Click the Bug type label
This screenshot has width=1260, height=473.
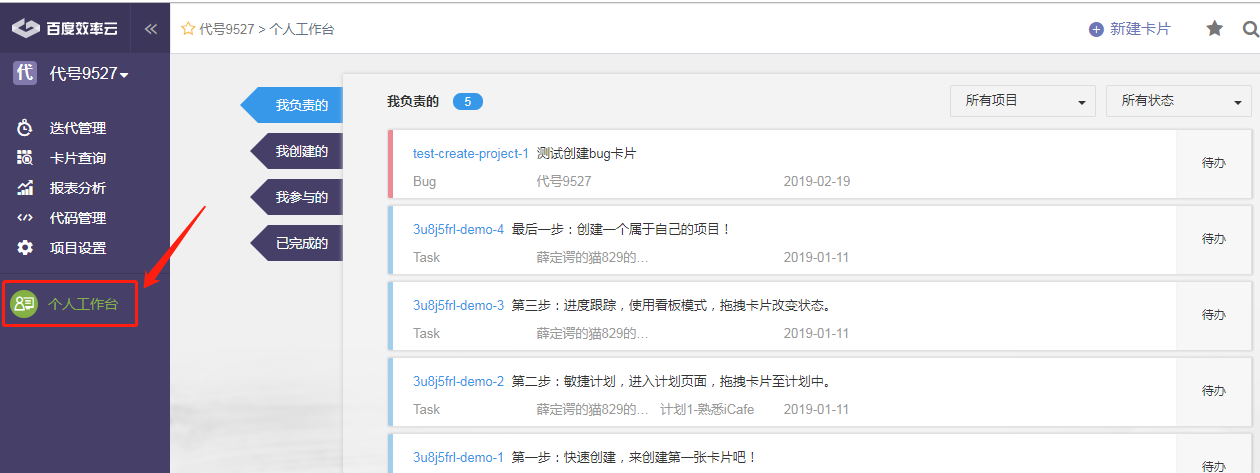click(425, 182)
